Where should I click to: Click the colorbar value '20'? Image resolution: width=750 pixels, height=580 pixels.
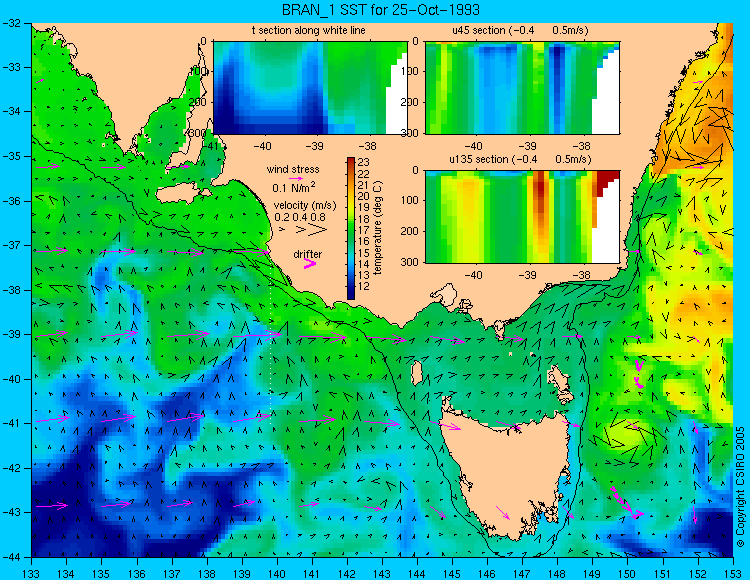363,196
